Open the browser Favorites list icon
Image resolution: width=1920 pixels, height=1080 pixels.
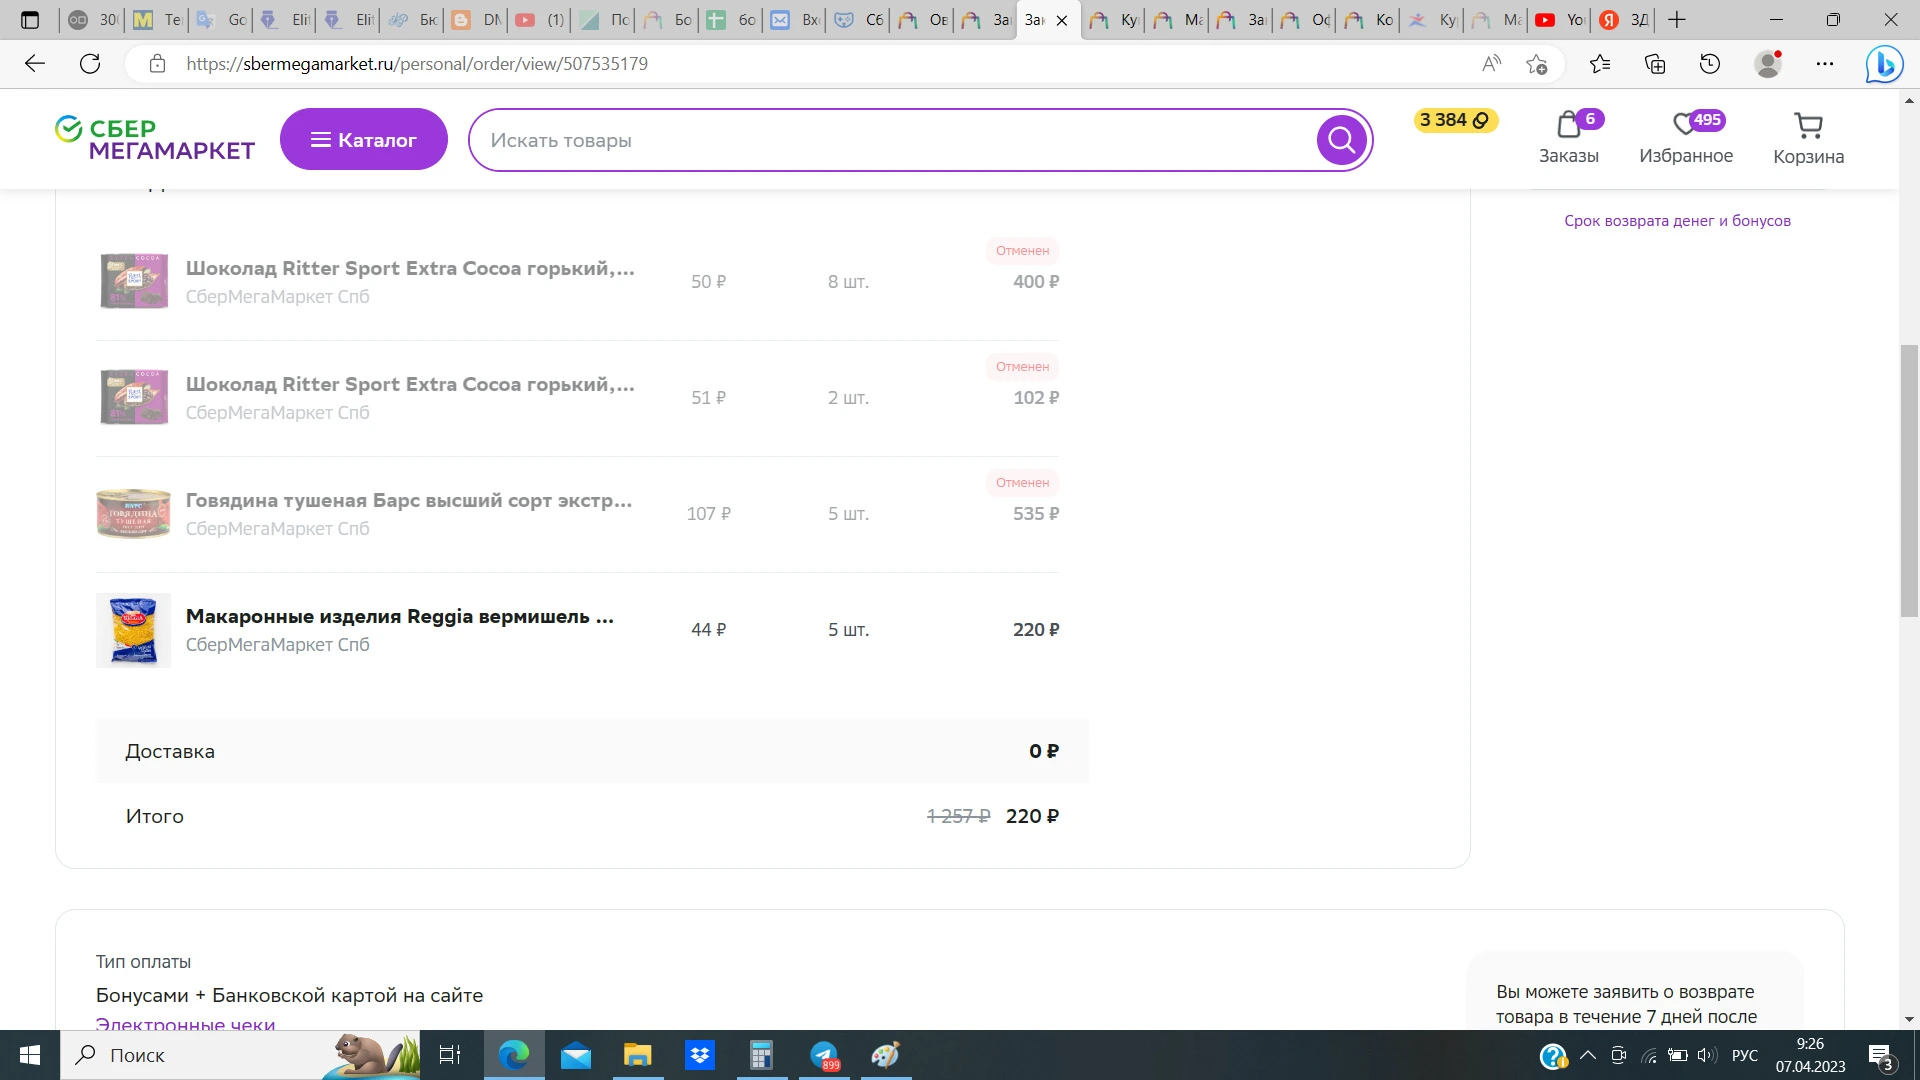click(x=1600, y=64)
